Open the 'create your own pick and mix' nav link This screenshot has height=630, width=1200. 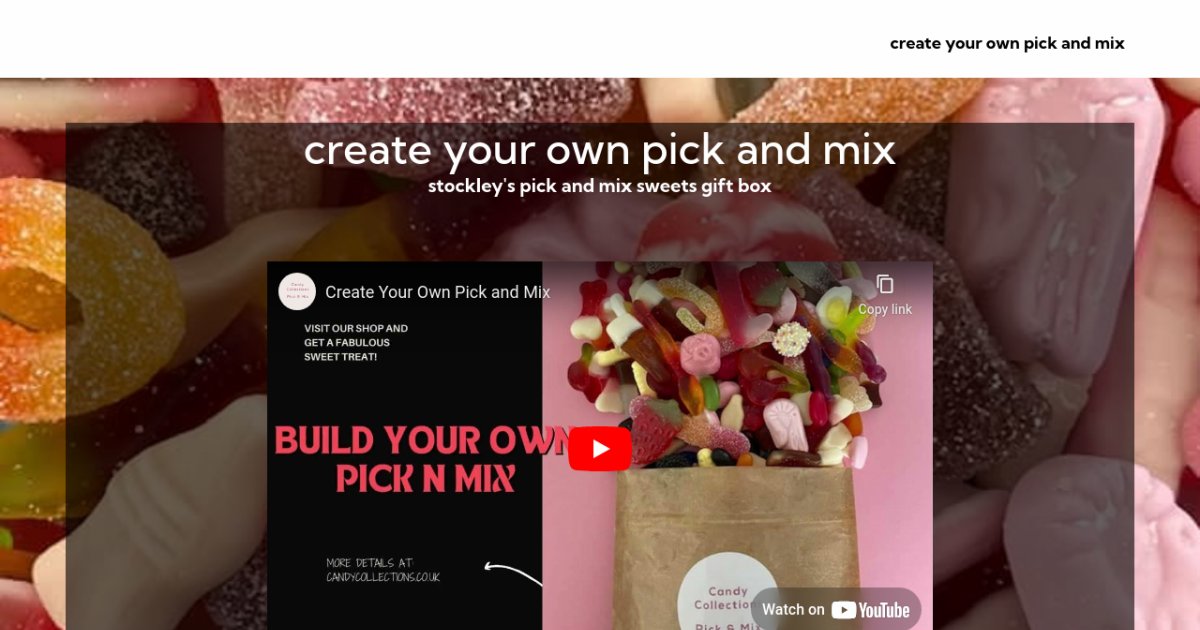[x=1007, y=43]
